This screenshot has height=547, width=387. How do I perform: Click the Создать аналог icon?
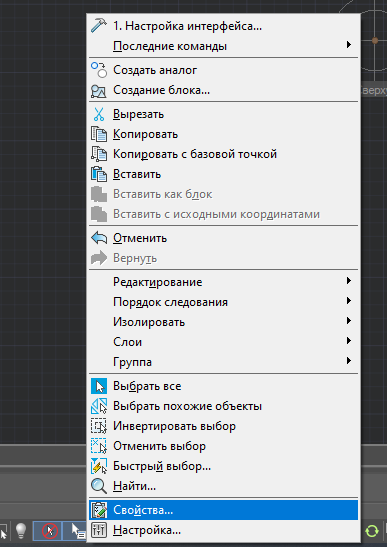99,70
